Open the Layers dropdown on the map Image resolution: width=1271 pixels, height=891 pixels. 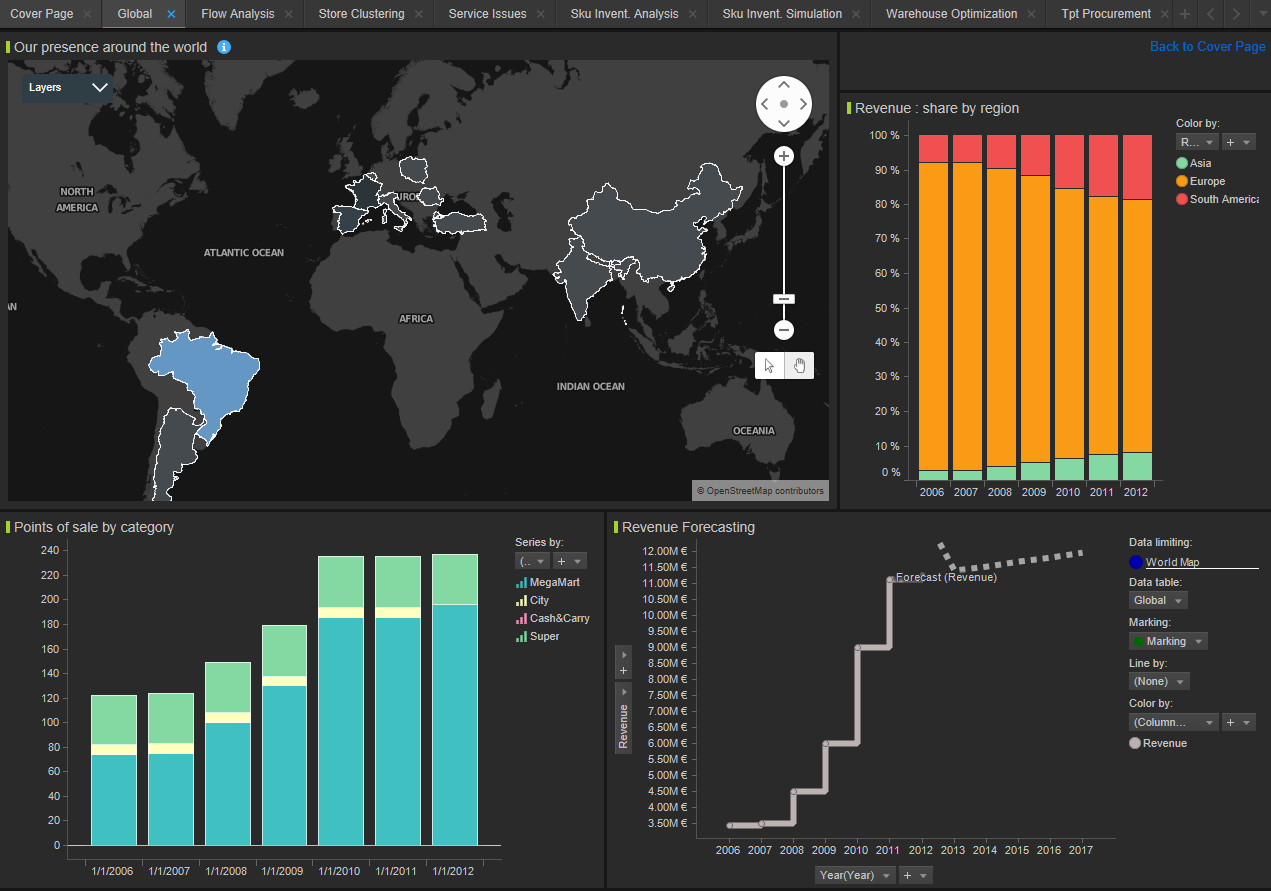(67, 88)
